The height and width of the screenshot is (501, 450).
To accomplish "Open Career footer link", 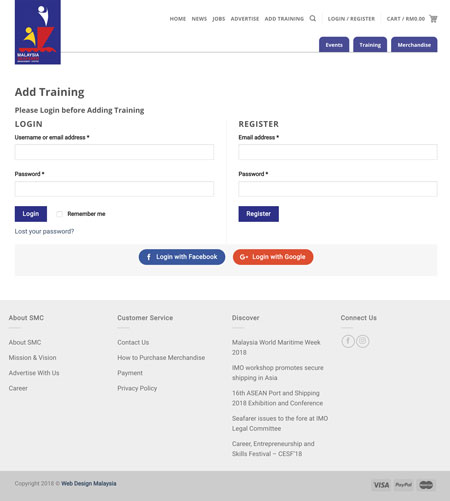I will click(x=18, y=388).
